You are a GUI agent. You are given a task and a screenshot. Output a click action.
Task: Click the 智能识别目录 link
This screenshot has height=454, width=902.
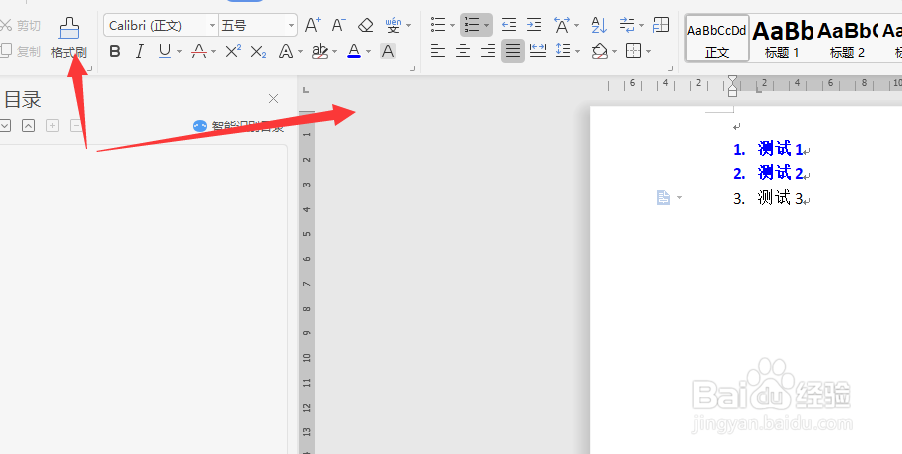coord(238,126)
